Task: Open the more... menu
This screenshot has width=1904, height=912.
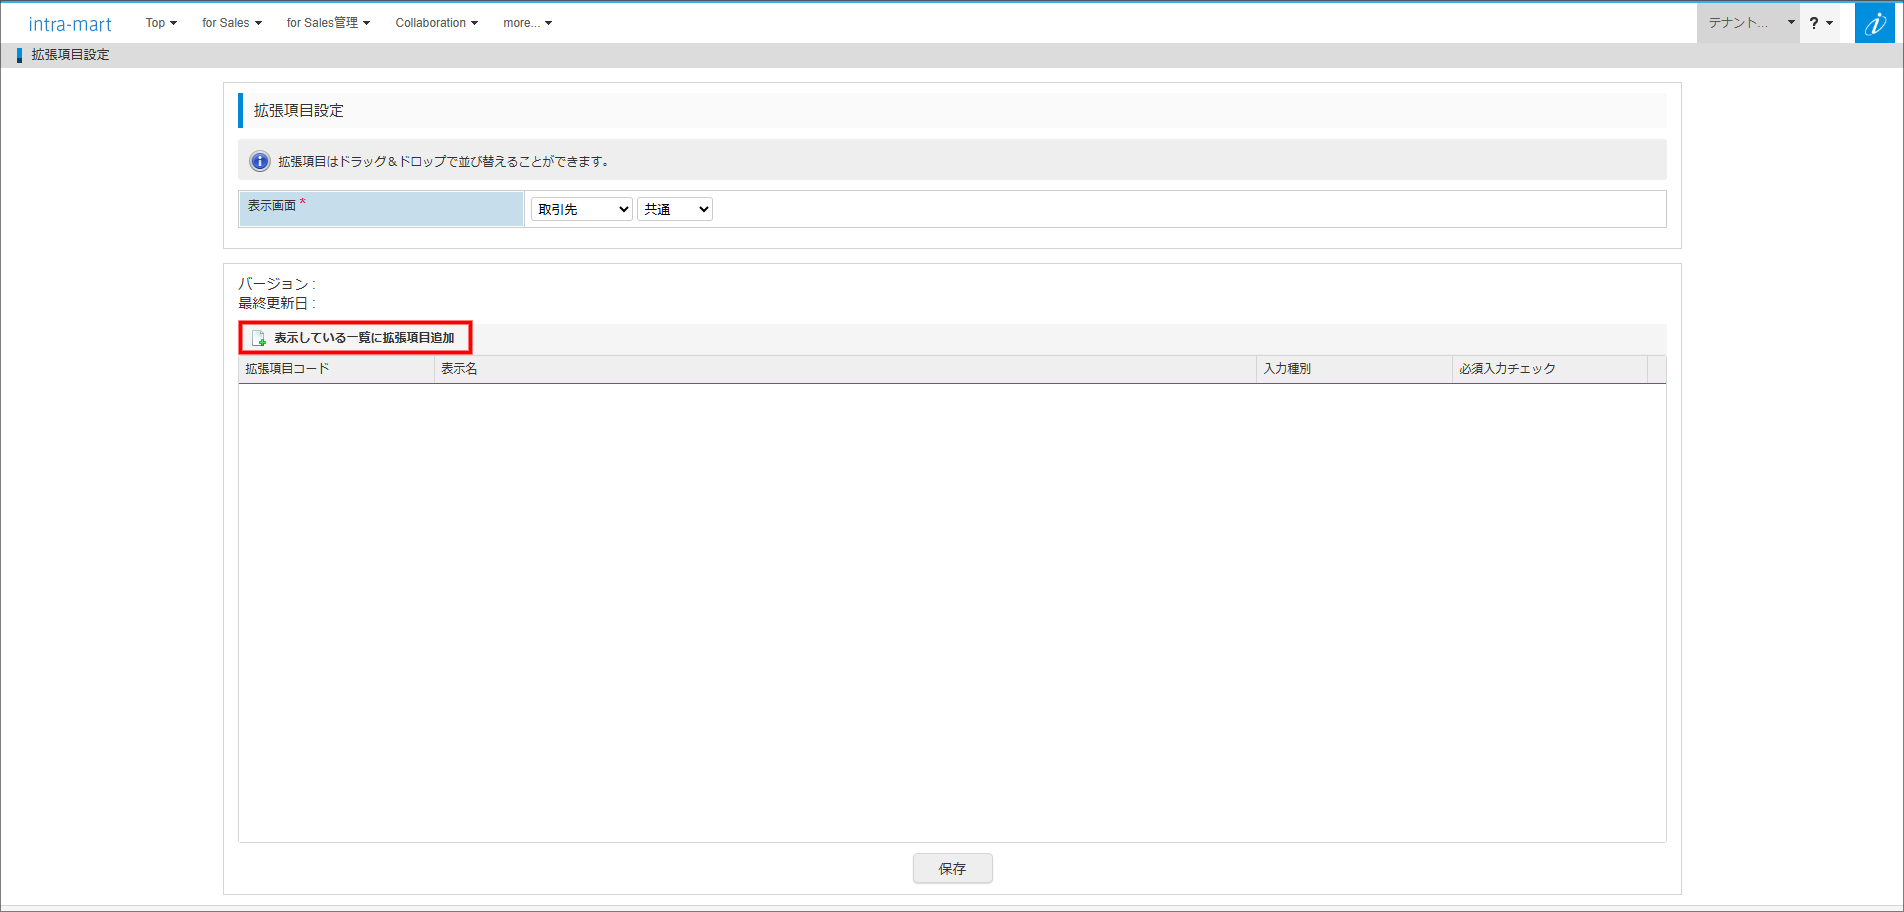Action: 528,23
